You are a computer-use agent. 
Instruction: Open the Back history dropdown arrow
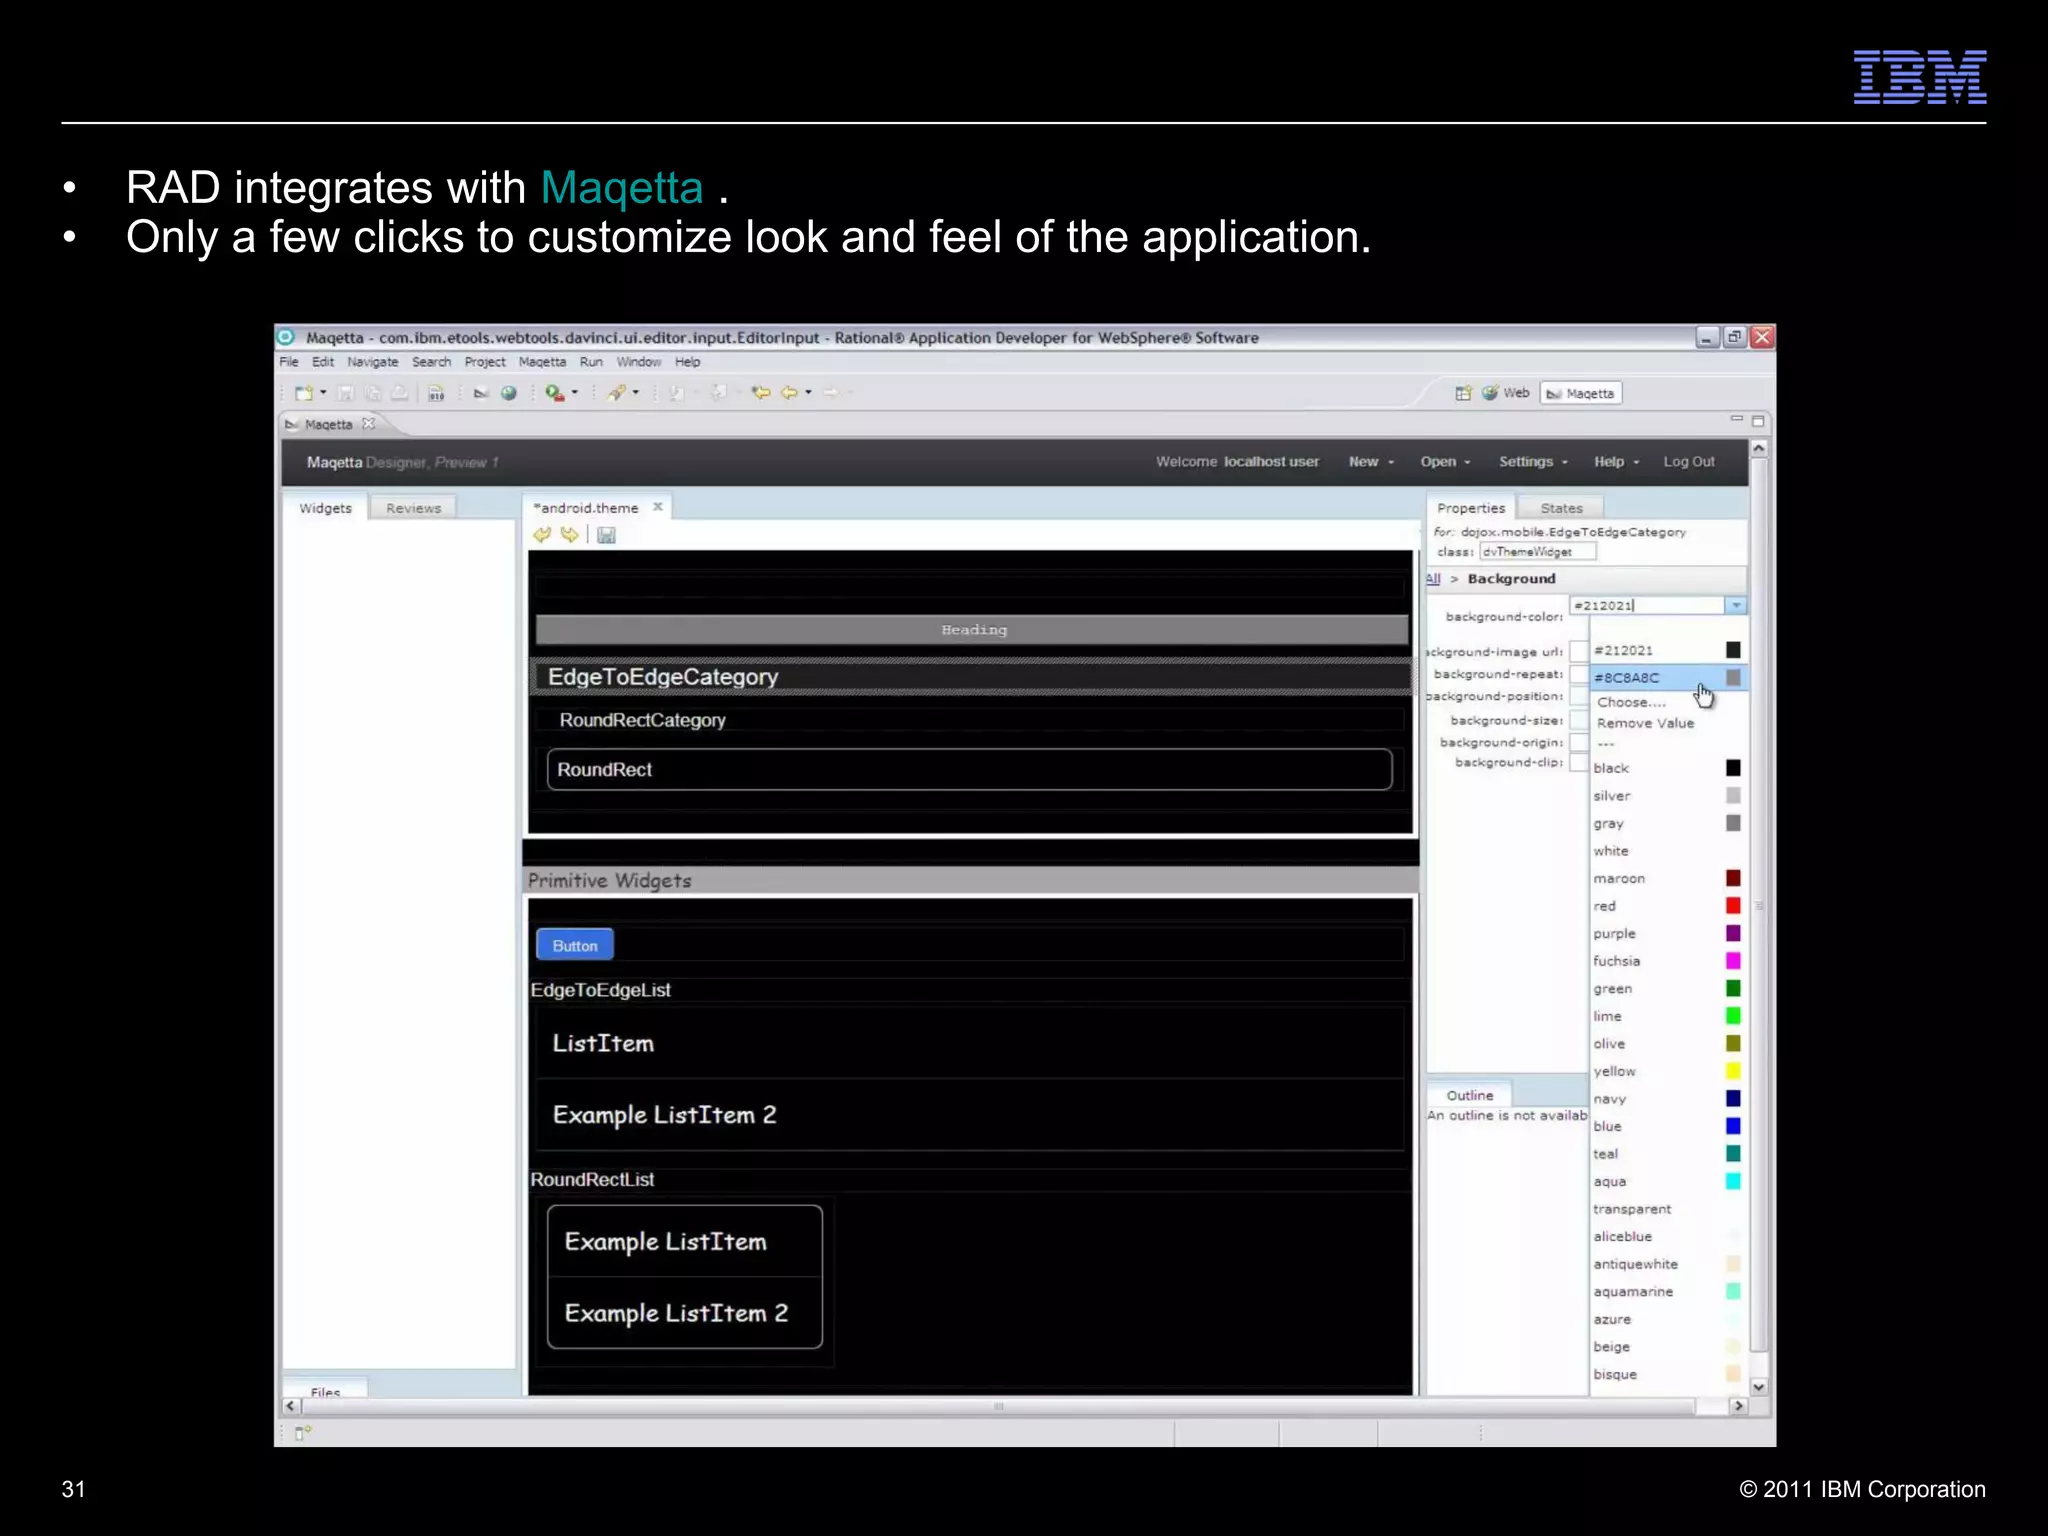[x=808, y=393]
